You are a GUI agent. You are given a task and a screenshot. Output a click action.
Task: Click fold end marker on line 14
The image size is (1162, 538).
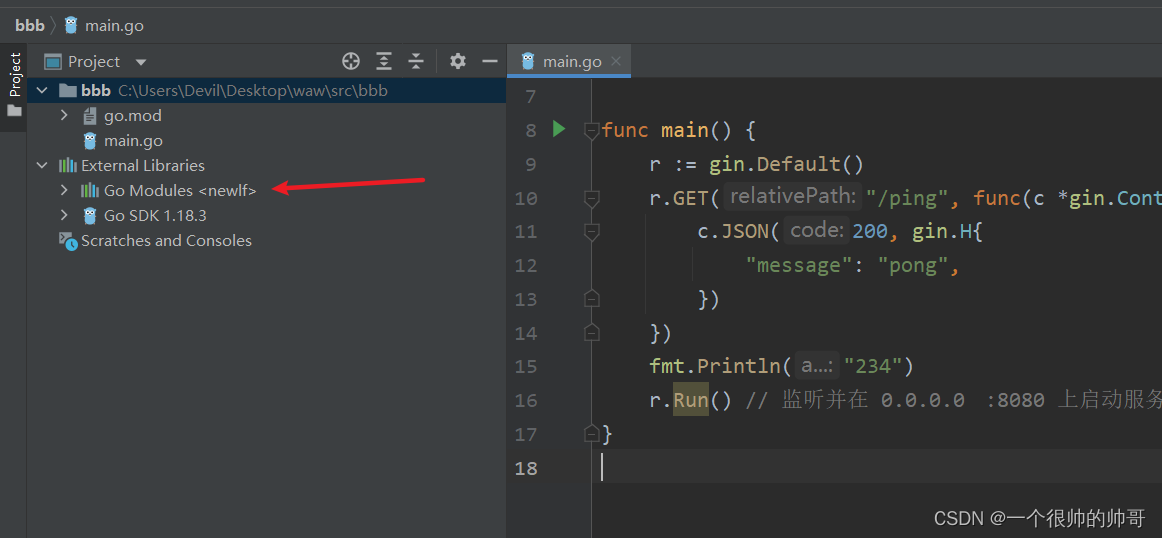(x=591, y=332)
